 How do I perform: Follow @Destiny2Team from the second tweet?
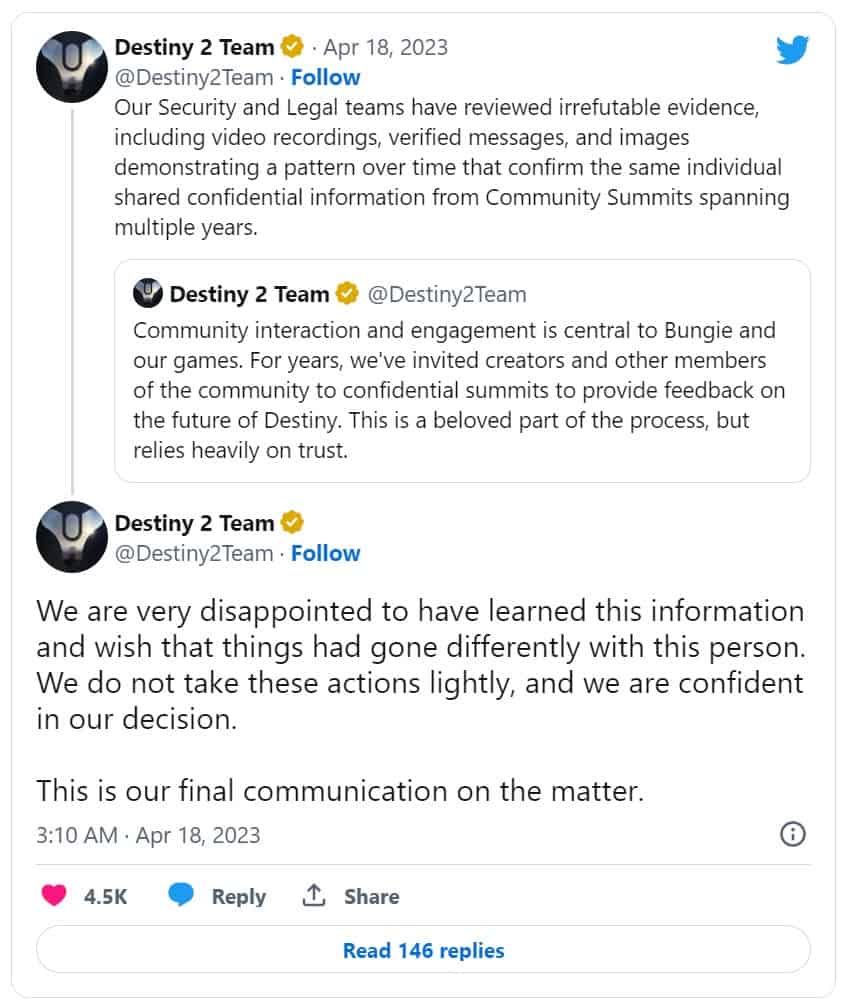[325, 553]
